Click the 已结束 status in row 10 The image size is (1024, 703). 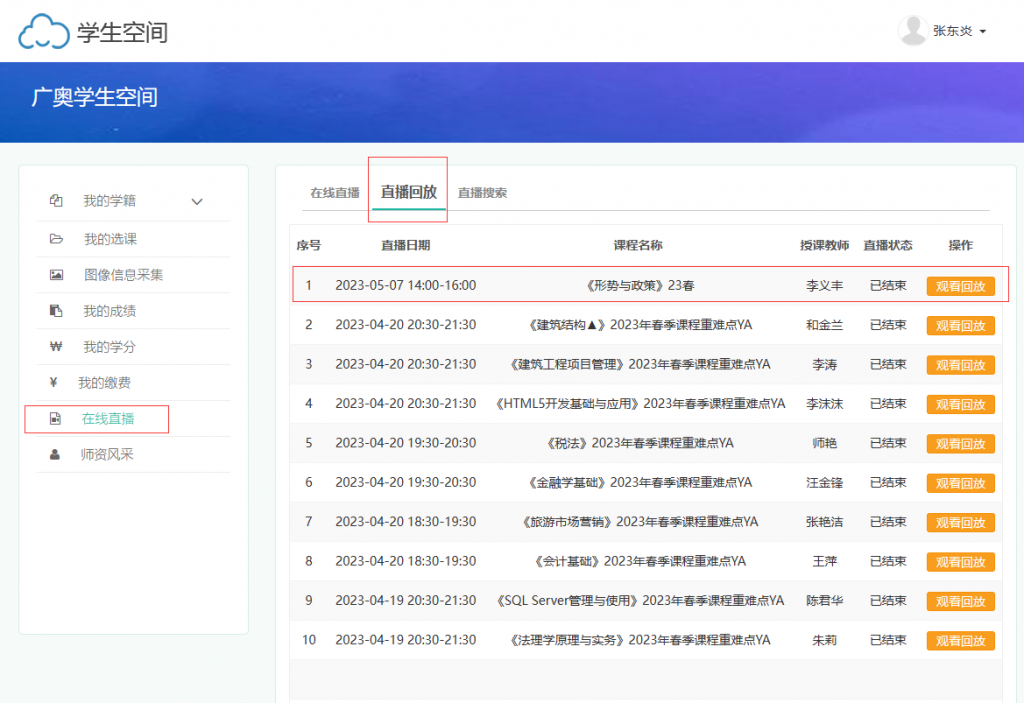point(888,640)
